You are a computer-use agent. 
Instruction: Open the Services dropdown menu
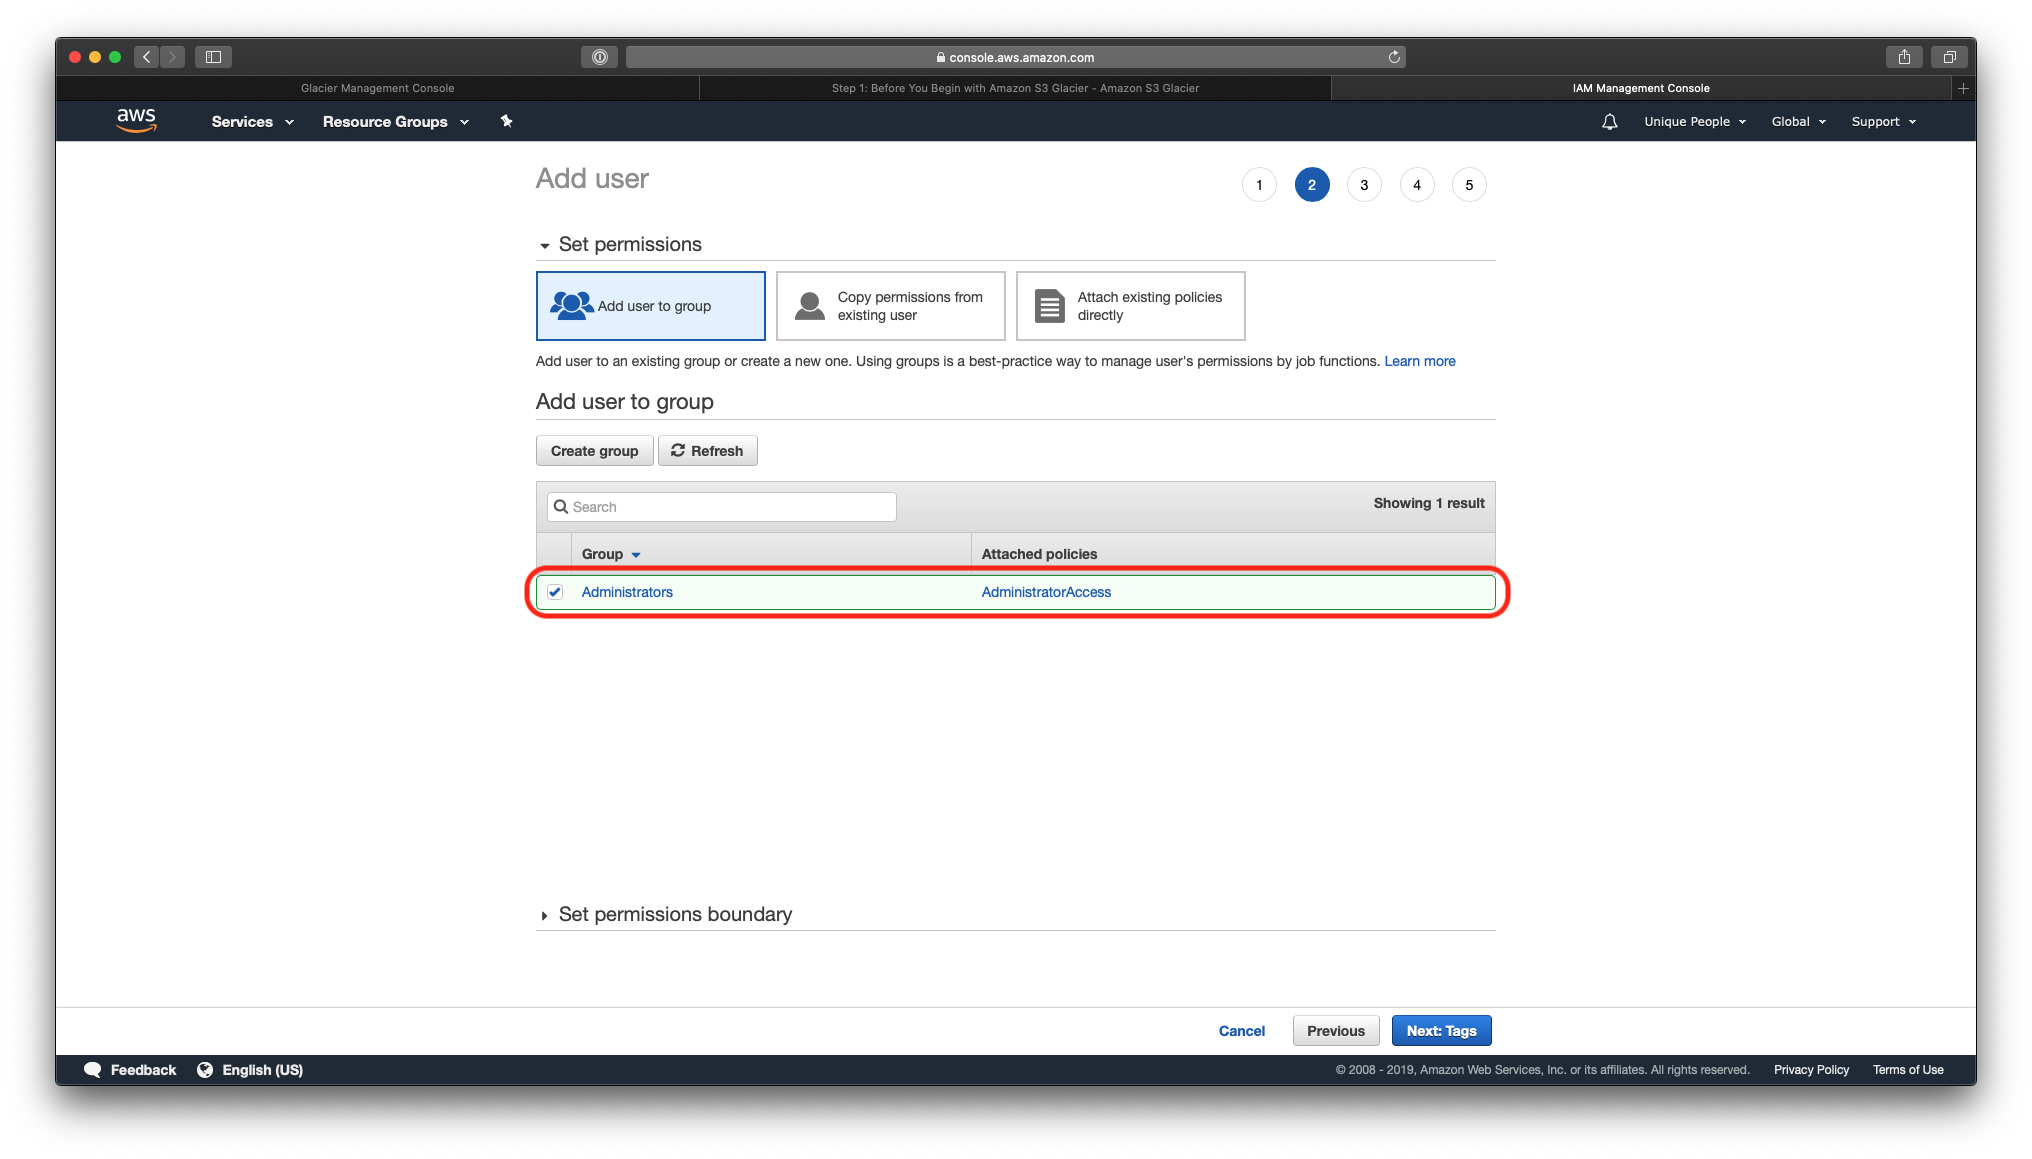click(x=252, y=122)
